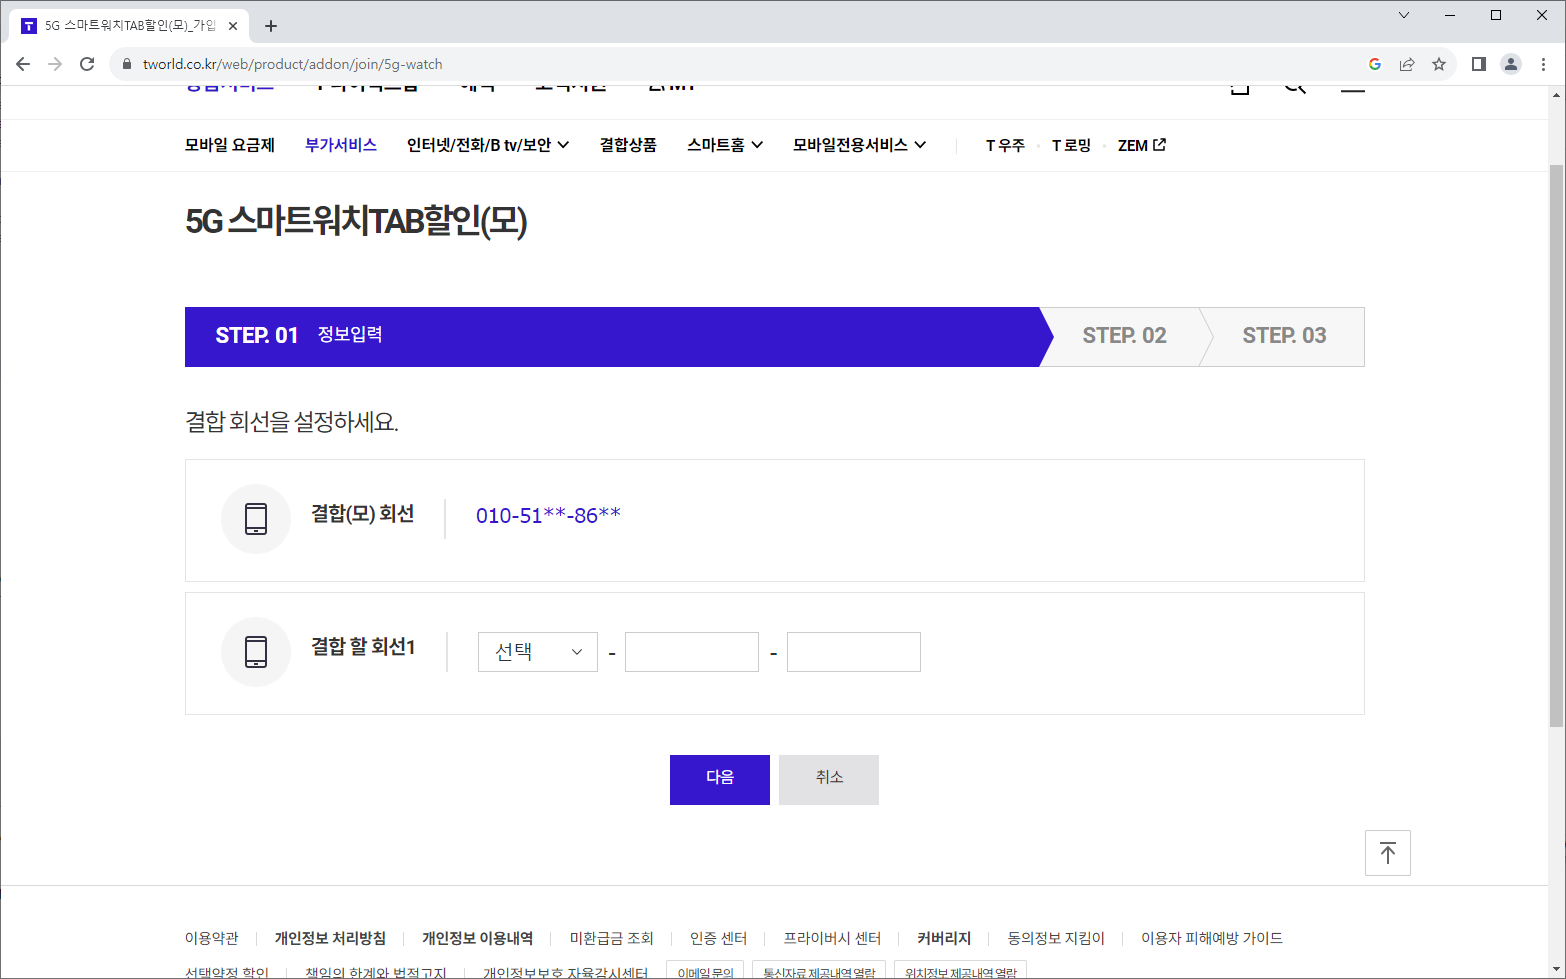Close the 5G 스마트워치TAB할인 tab
The height and width of the screenshot is (979, 1566).
click(233, 26)
